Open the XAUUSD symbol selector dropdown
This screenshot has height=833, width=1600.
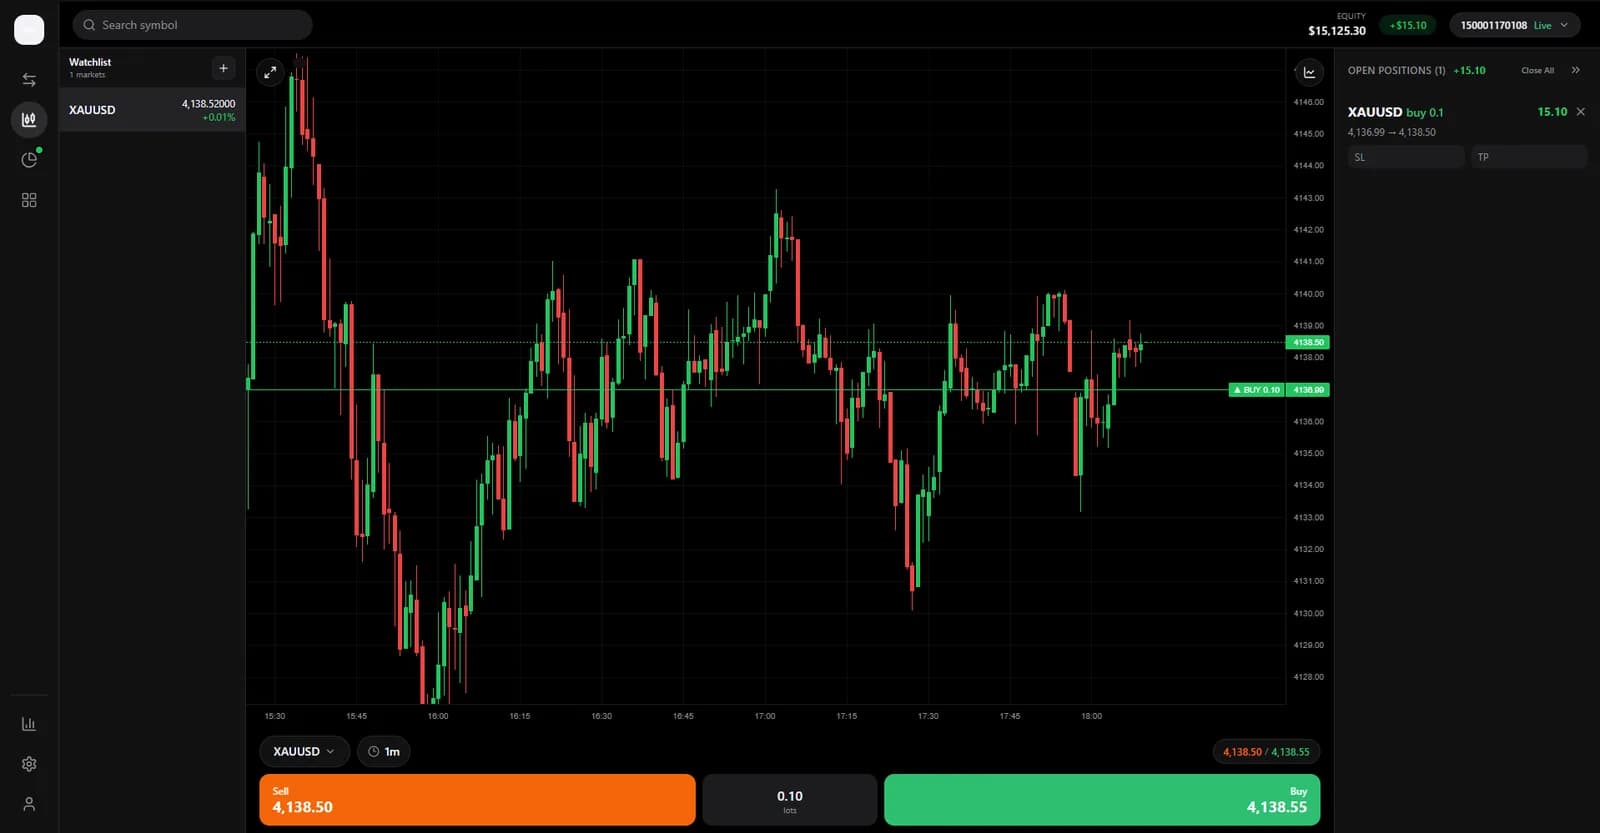[x=304, y=752]
